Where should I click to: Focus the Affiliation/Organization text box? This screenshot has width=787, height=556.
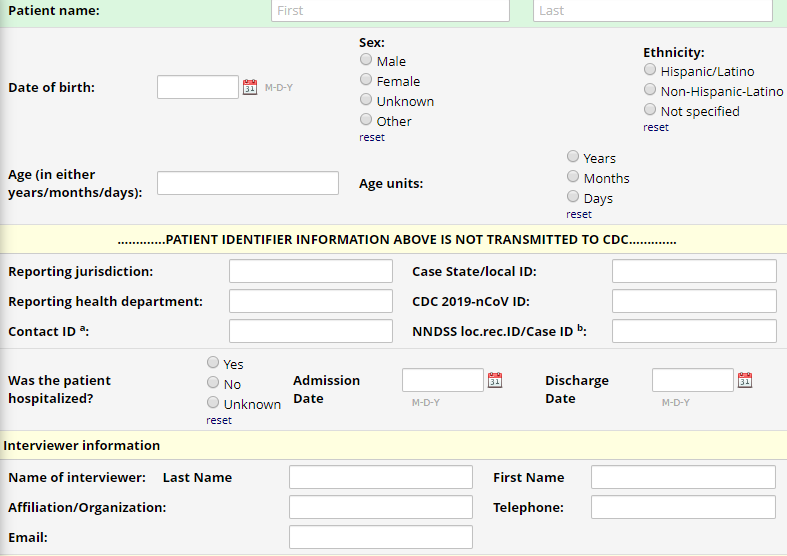pyautogui.click(x=381, y=507)
